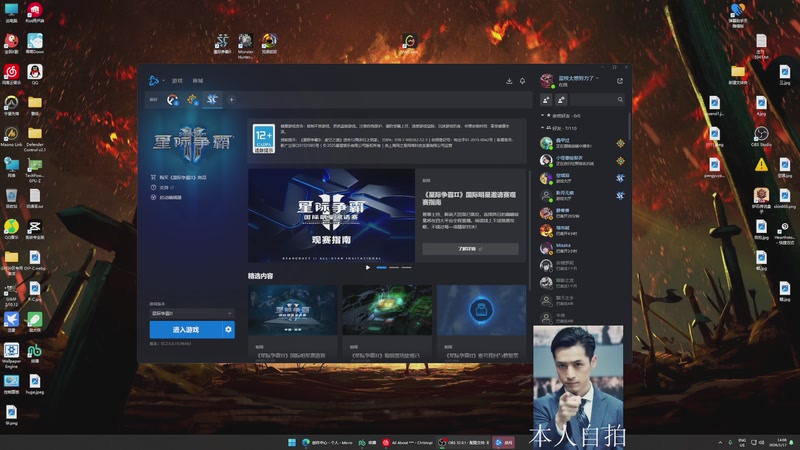Screen dimensions: 800x450
Task: Open the downloads icon in Battle.net header
Action: click(x=509, y=81)
